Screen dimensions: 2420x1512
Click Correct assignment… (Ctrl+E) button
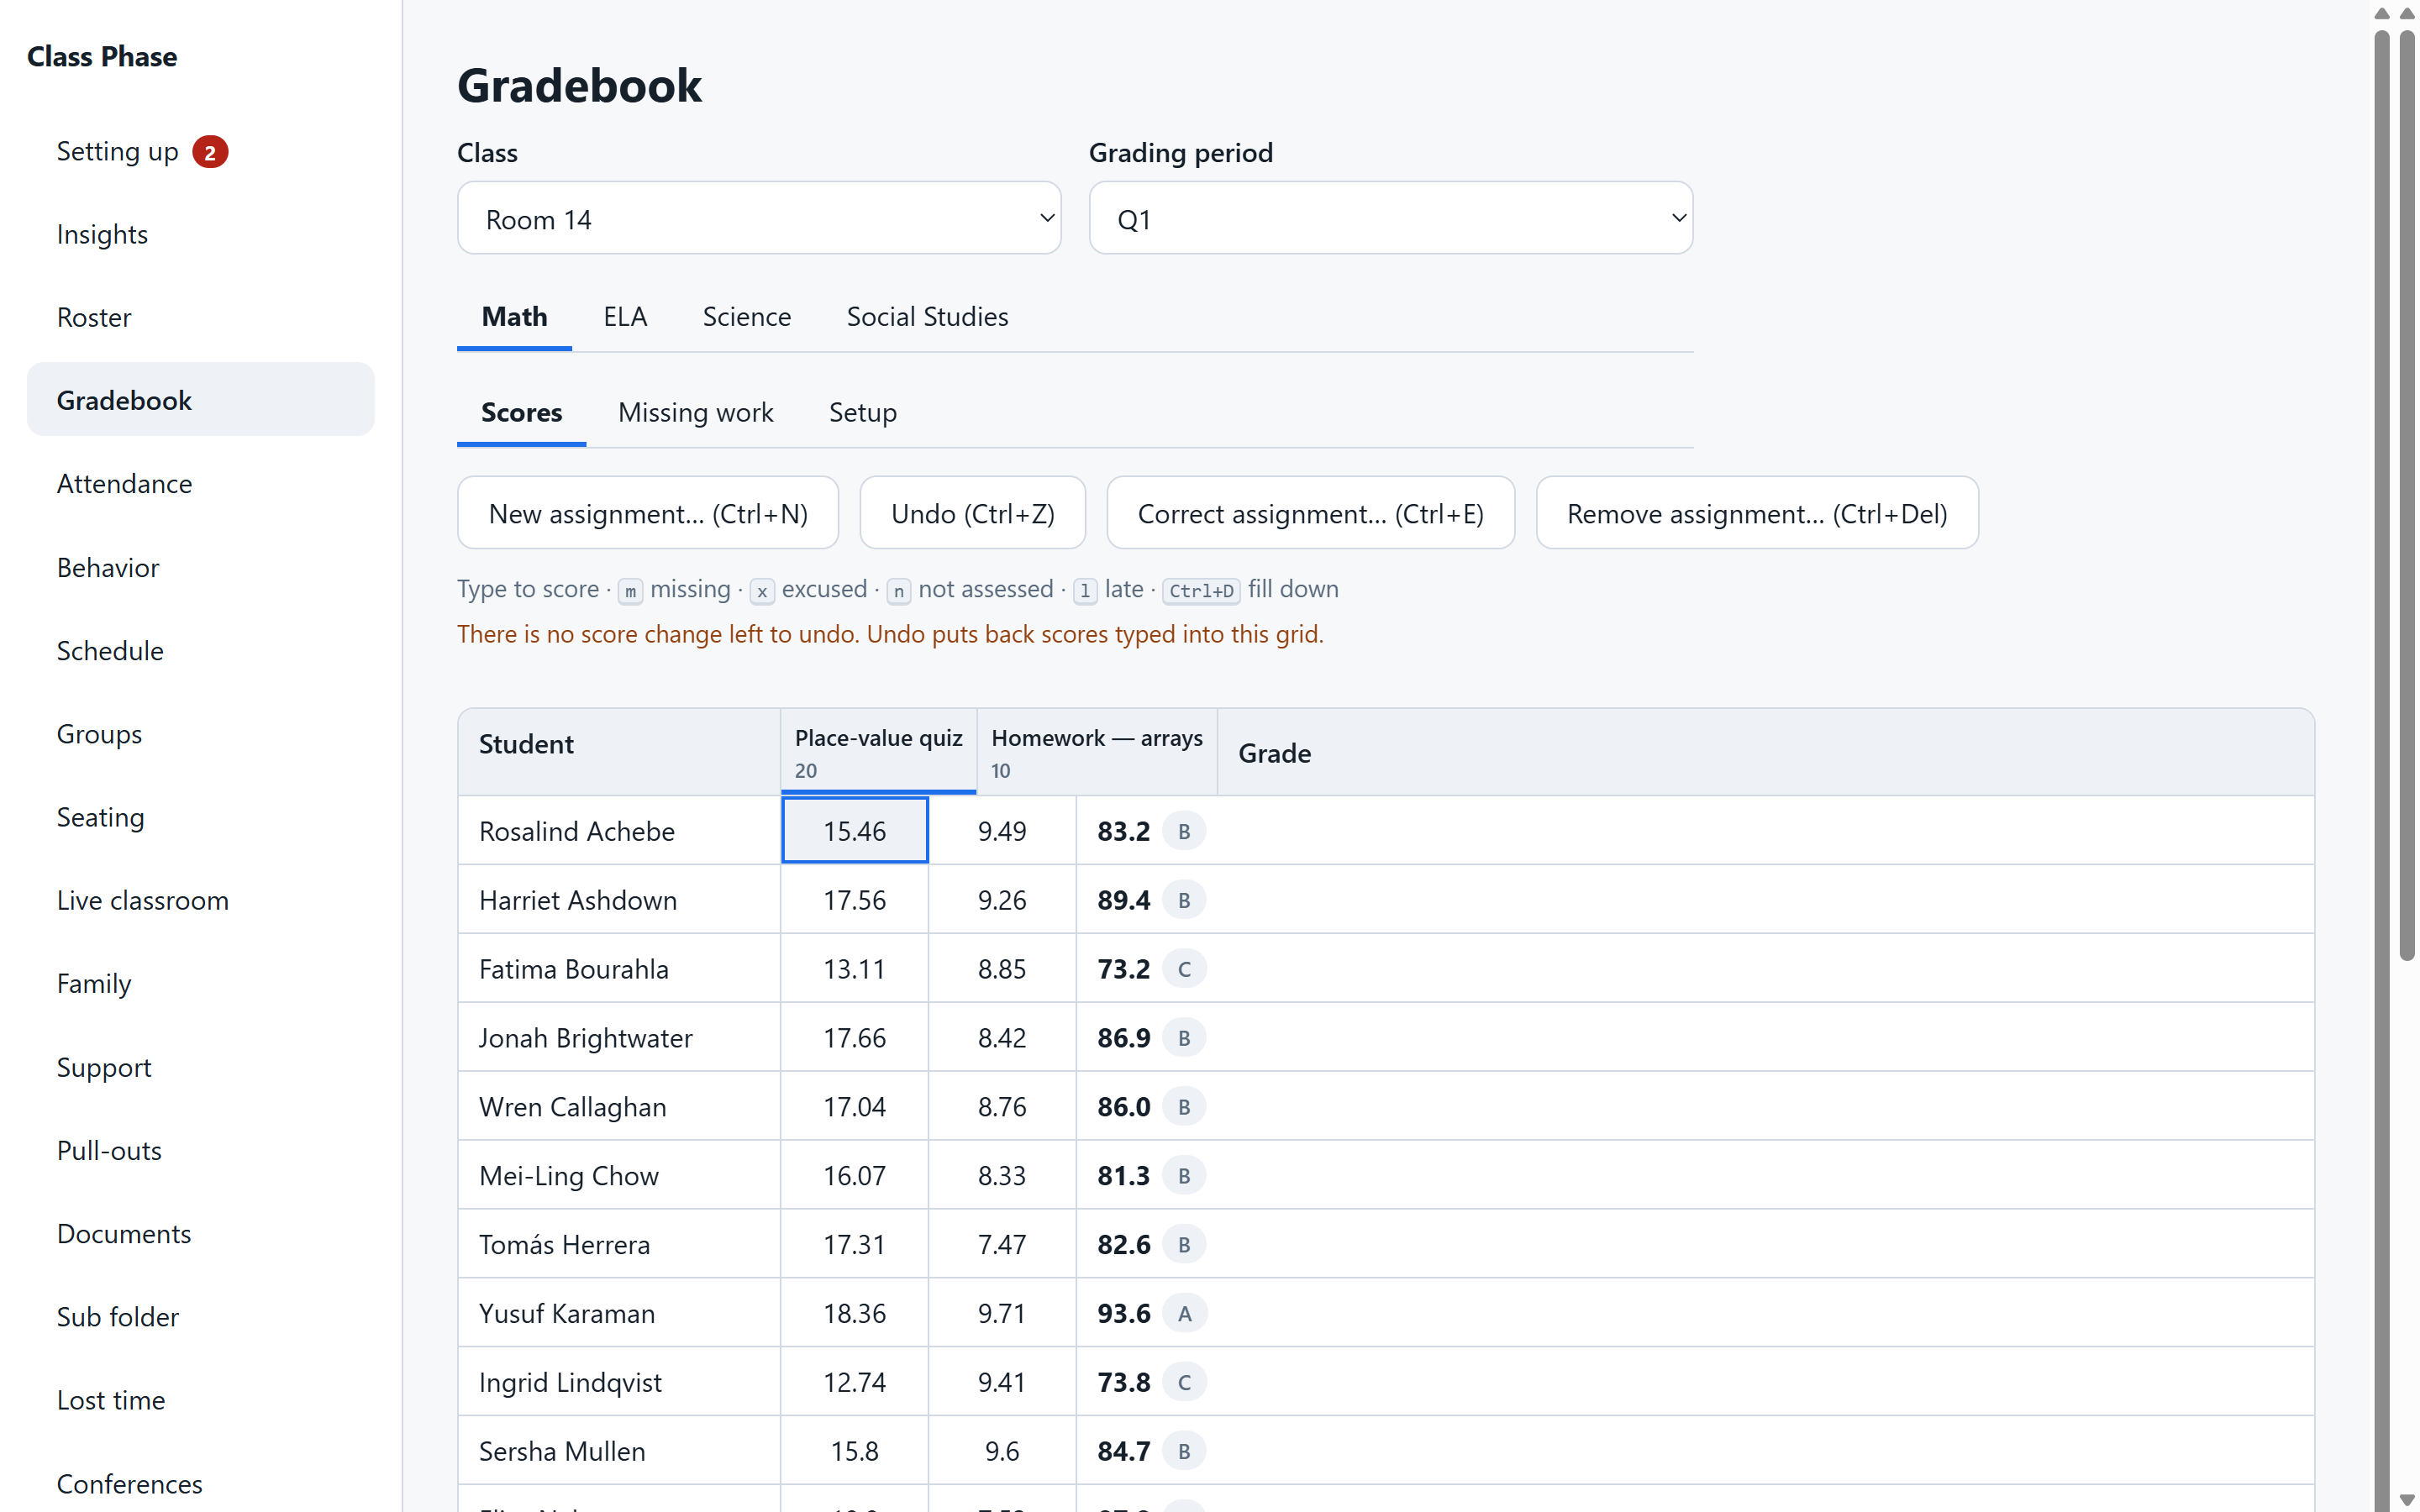(x=1310, y=513)
